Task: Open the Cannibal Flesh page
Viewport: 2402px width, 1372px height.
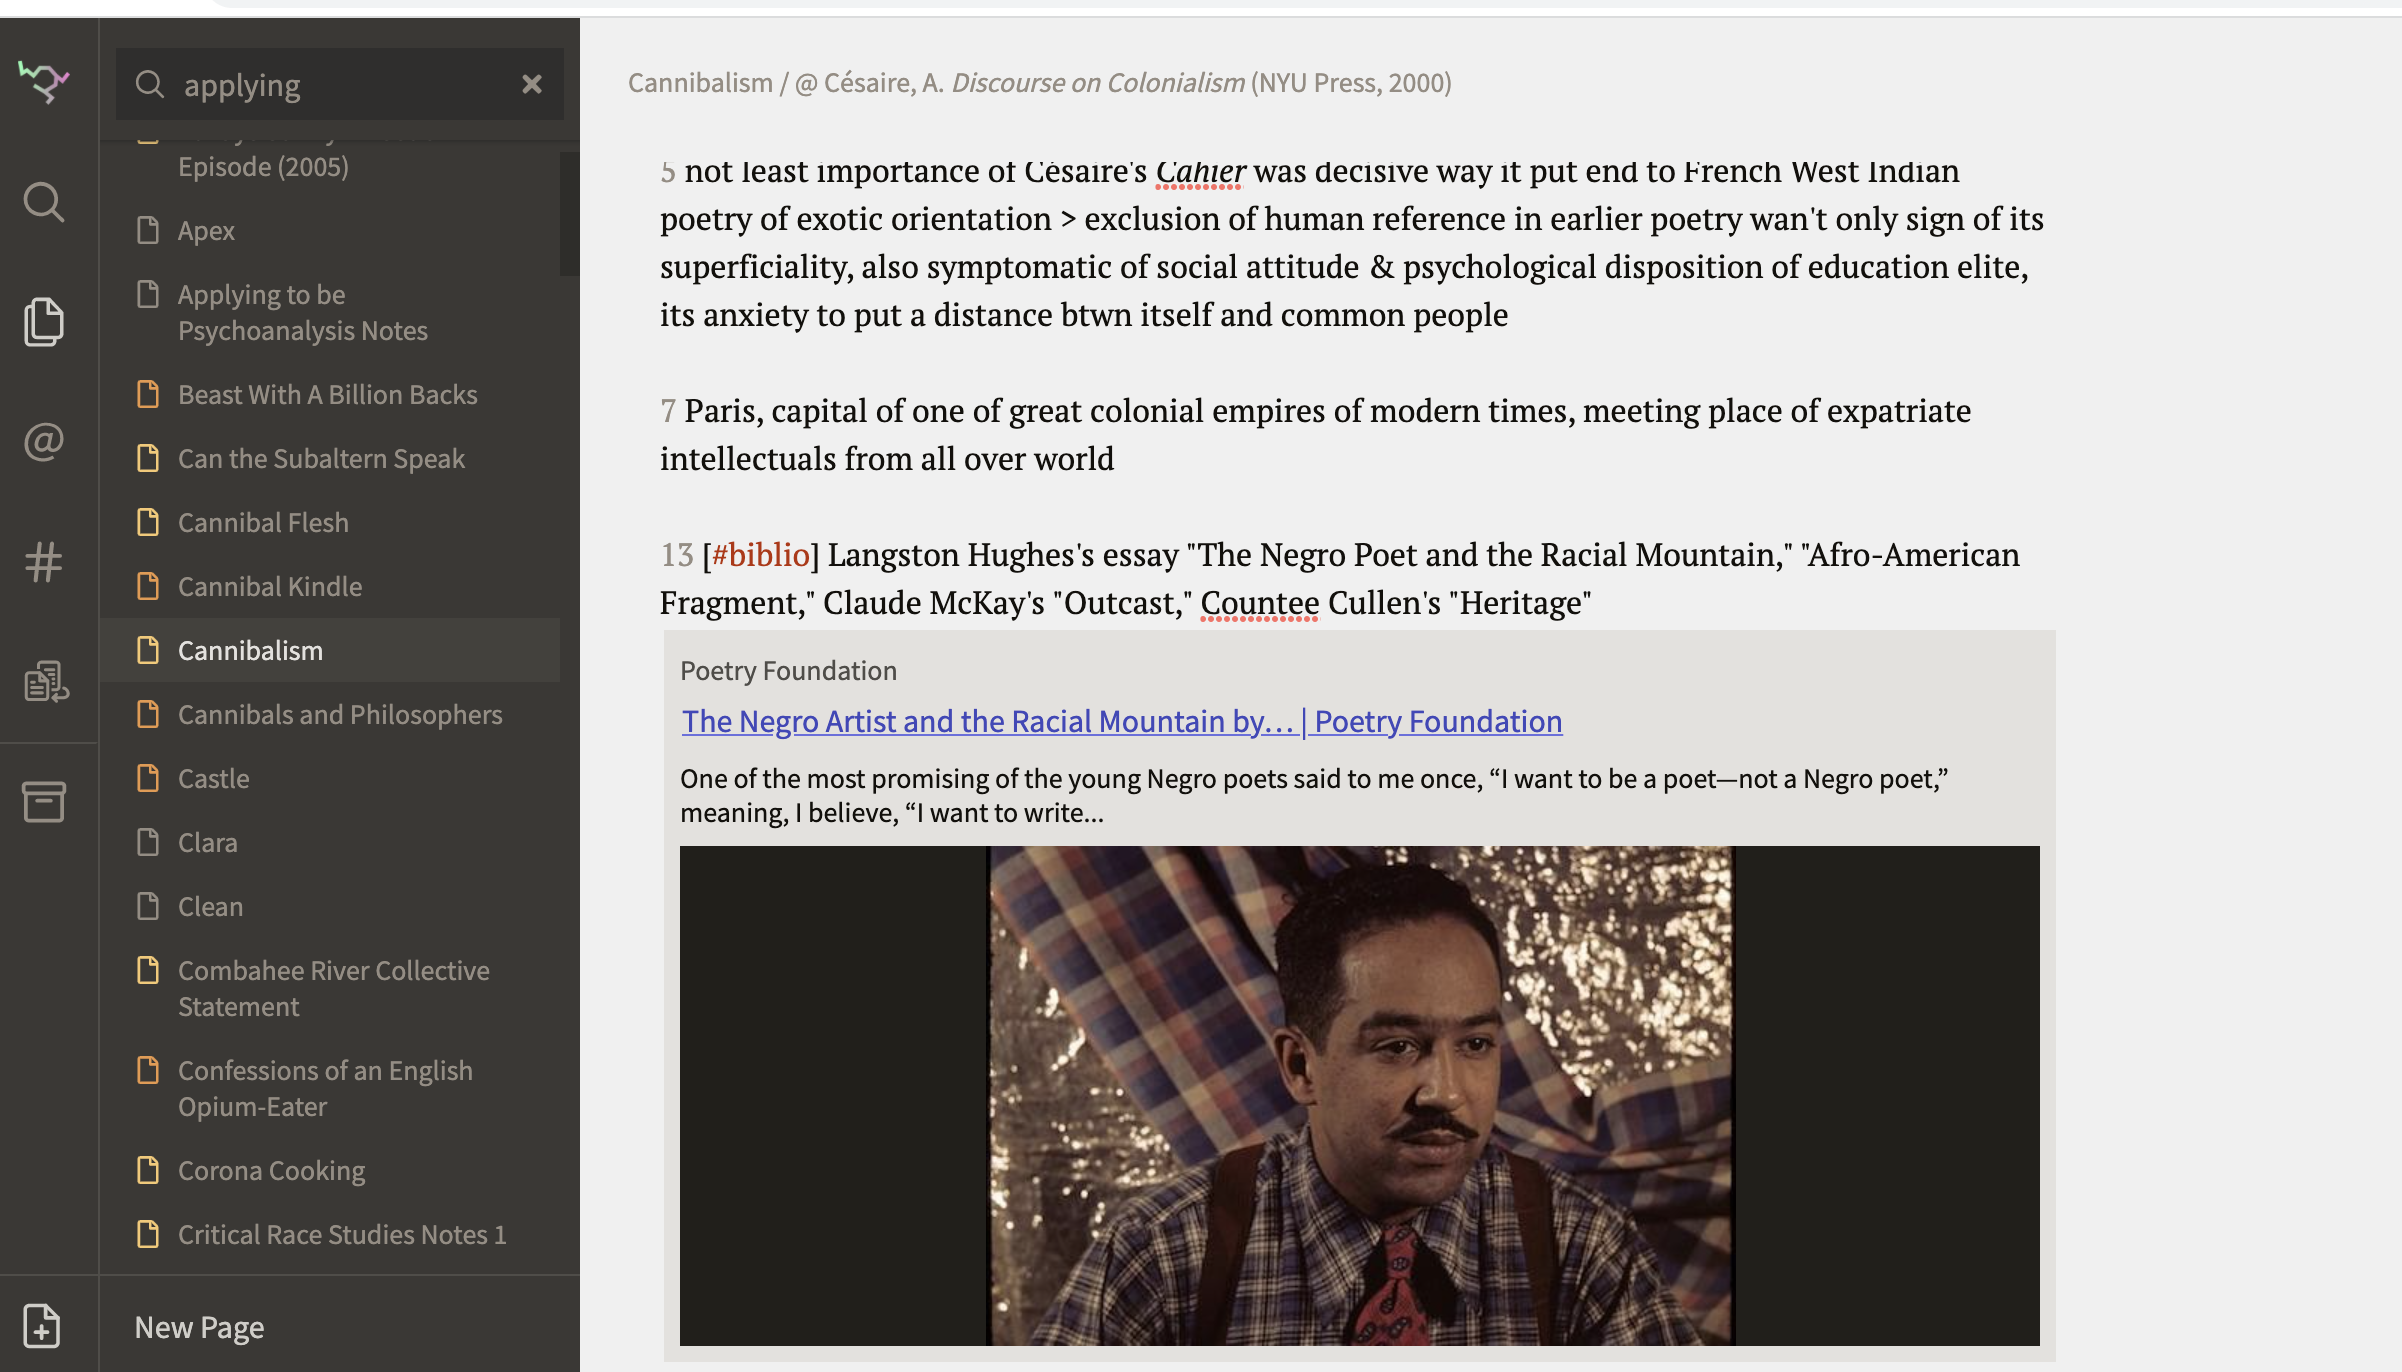Action: coord(263,523)
